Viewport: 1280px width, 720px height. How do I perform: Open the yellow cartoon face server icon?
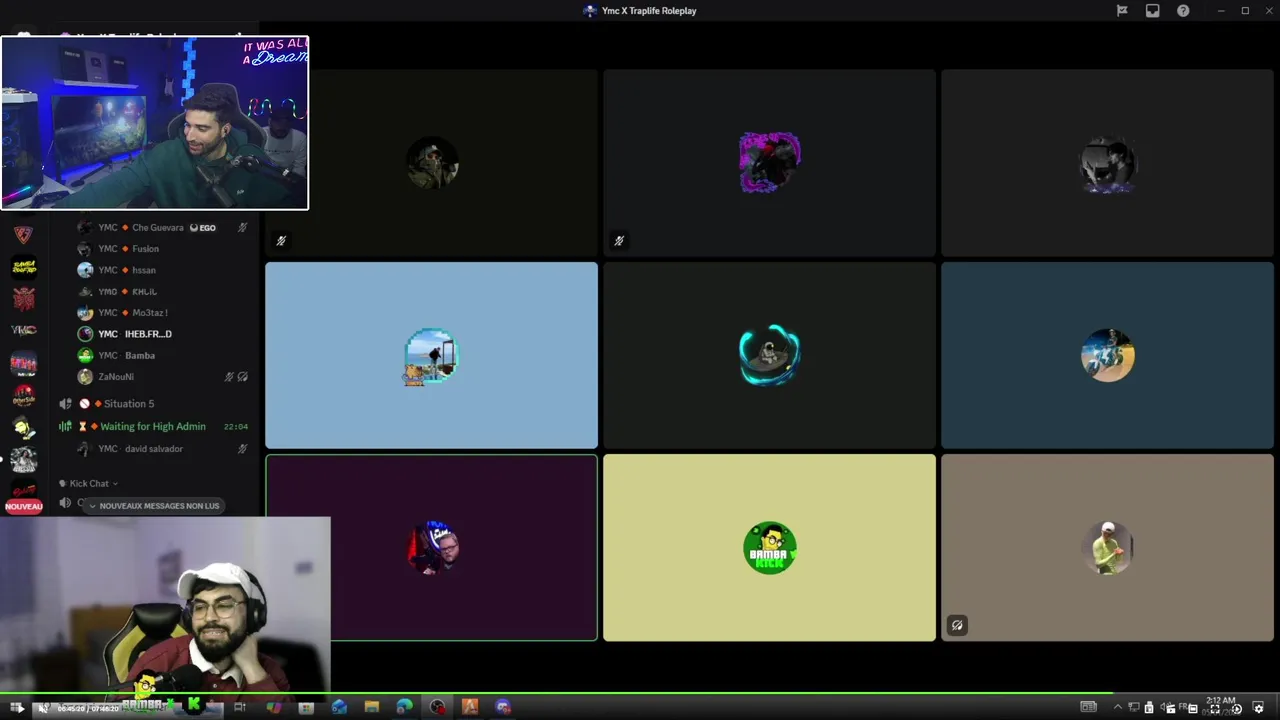(24, 427)
